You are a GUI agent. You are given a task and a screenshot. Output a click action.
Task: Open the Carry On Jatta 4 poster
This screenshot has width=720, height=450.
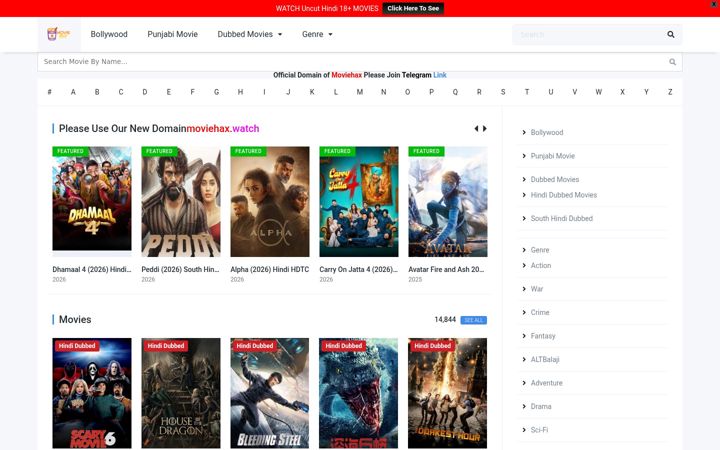[359, 201]
